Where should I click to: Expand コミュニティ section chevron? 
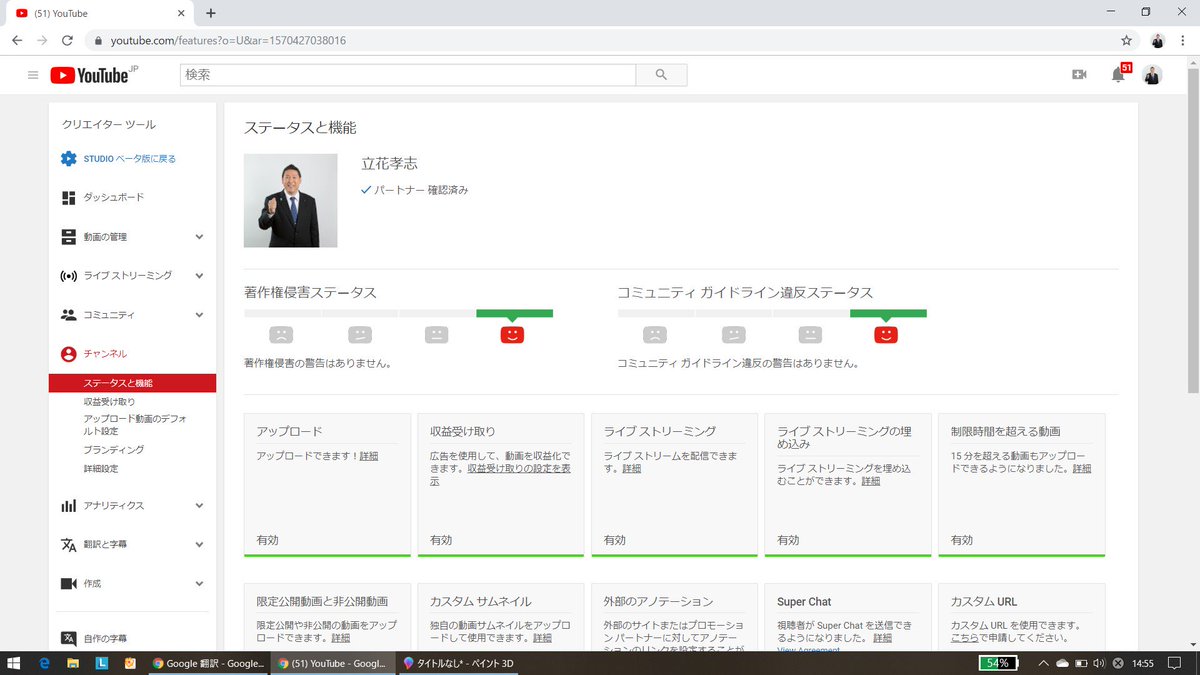pos(199,315)
